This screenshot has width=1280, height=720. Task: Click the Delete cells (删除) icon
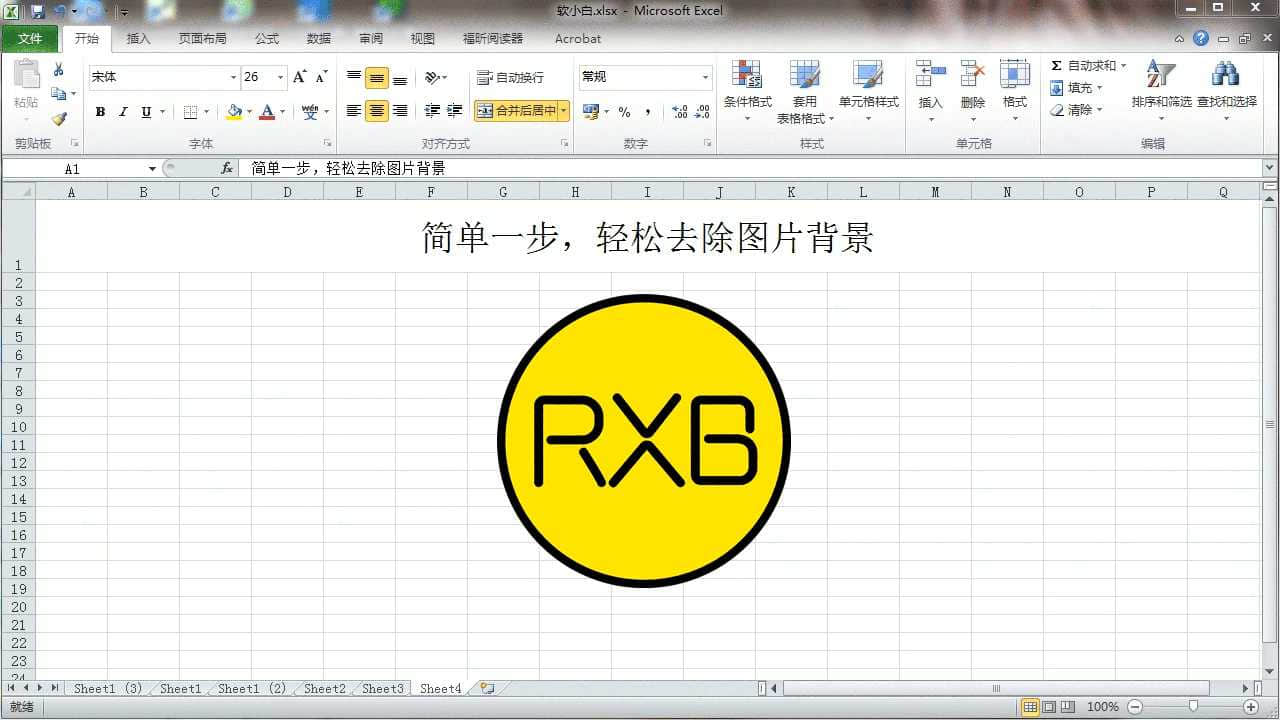tap(973, 76)
